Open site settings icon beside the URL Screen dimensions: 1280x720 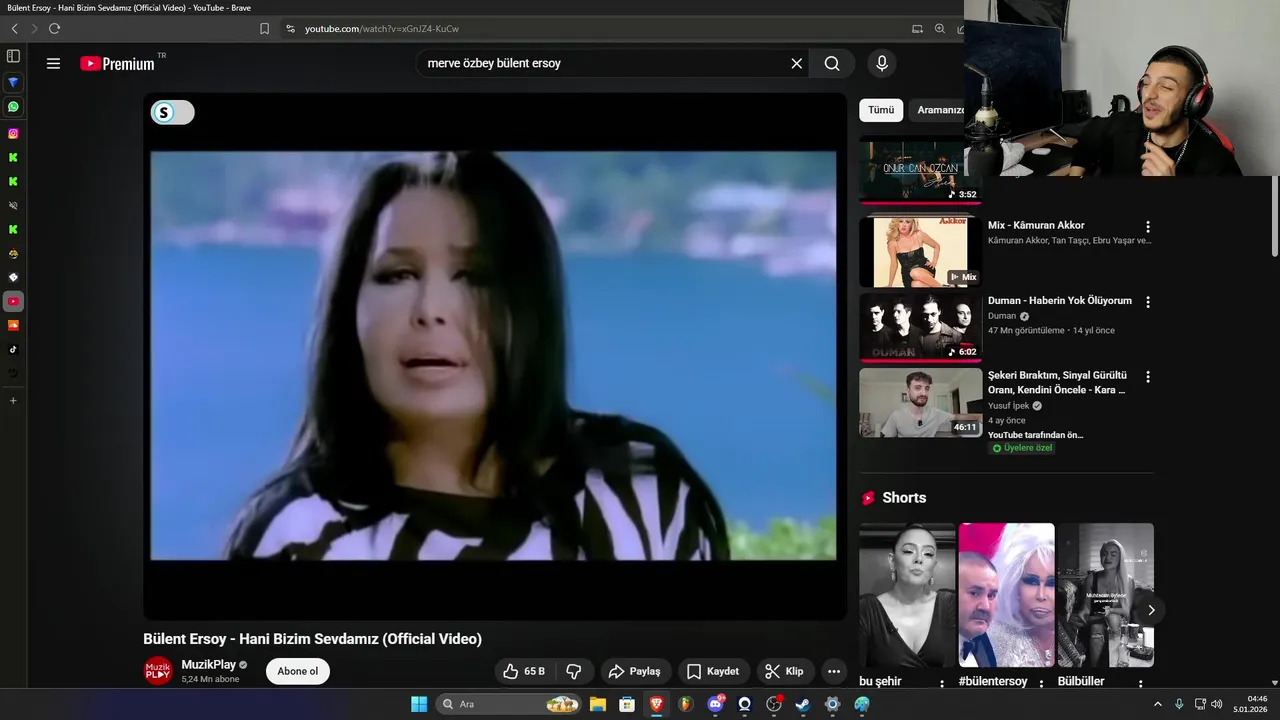click(290, 29)
